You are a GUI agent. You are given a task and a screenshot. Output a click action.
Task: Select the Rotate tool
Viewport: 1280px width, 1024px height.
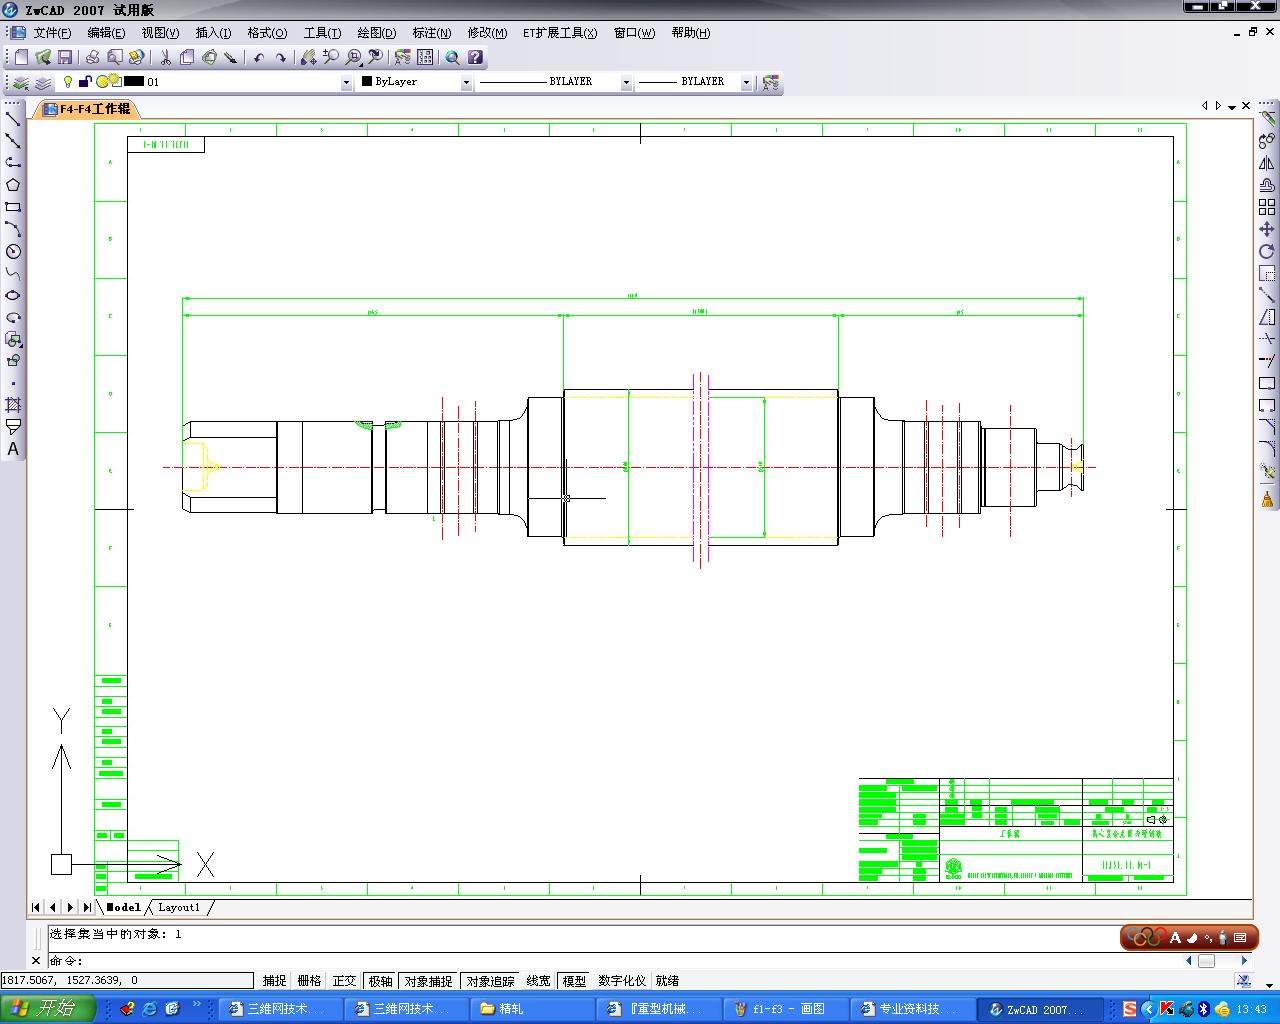point(1267,251)
